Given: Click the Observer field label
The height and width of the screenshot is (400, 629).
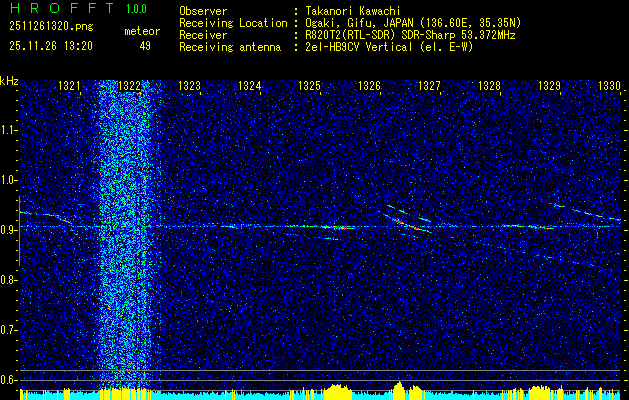Looking at the screenshot, I should (x=203, y=11).
